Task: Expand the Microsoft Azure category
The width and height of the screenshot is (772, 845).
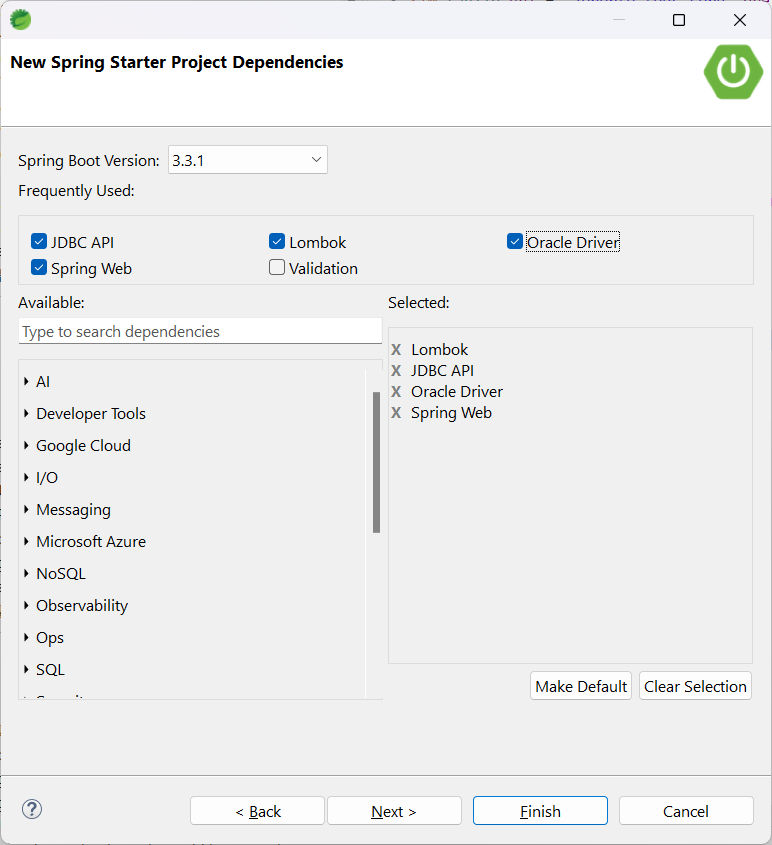Action: 26,541
